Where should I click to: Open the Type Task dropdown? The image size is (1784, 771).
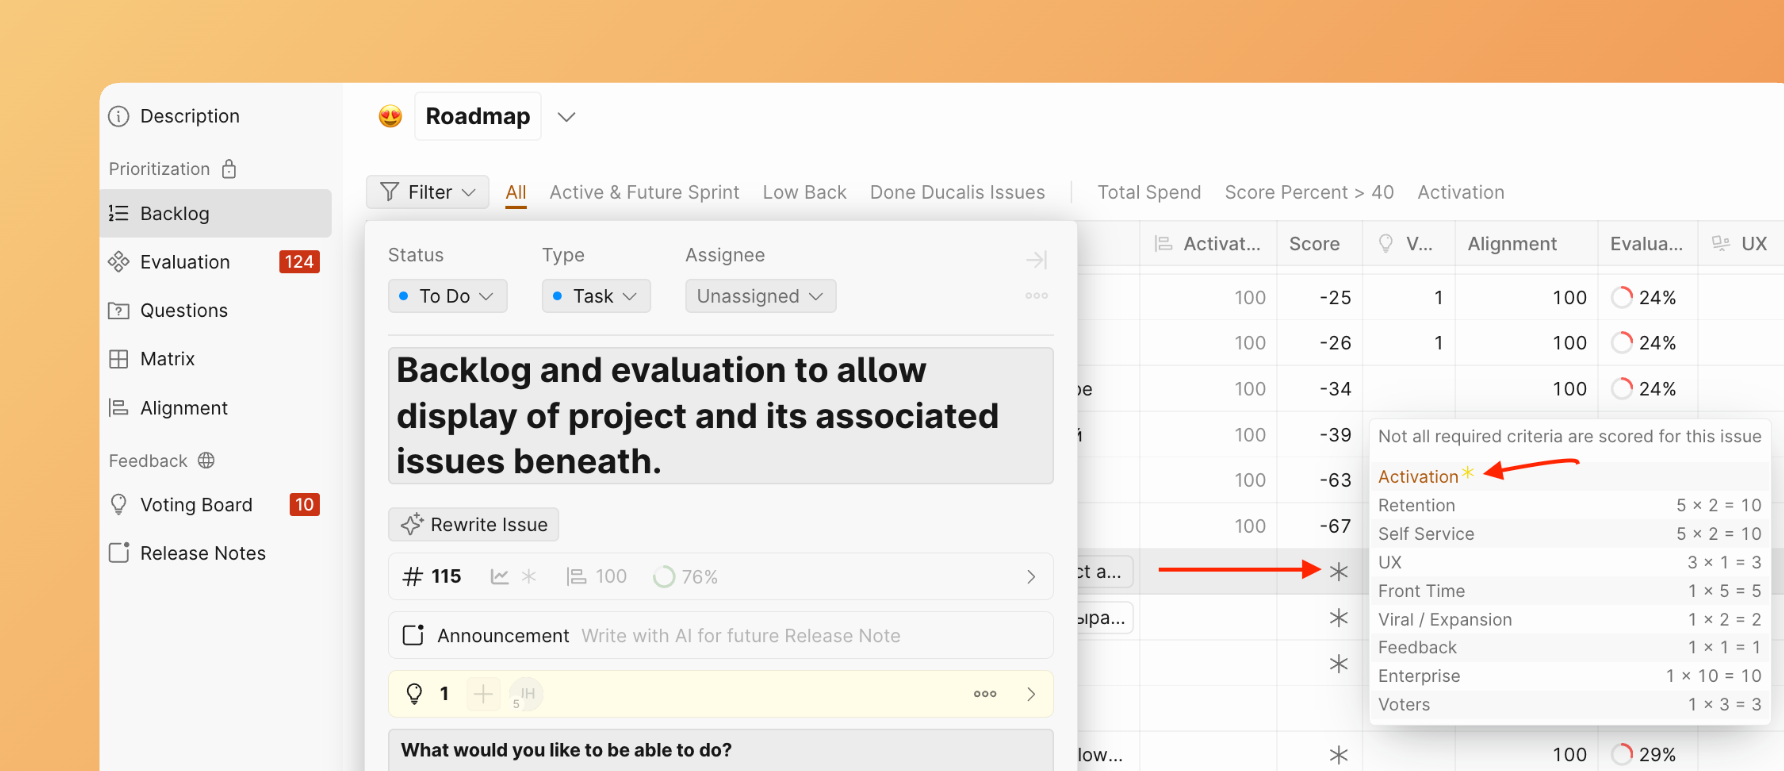pyautogui.click(x=596, y=296)
